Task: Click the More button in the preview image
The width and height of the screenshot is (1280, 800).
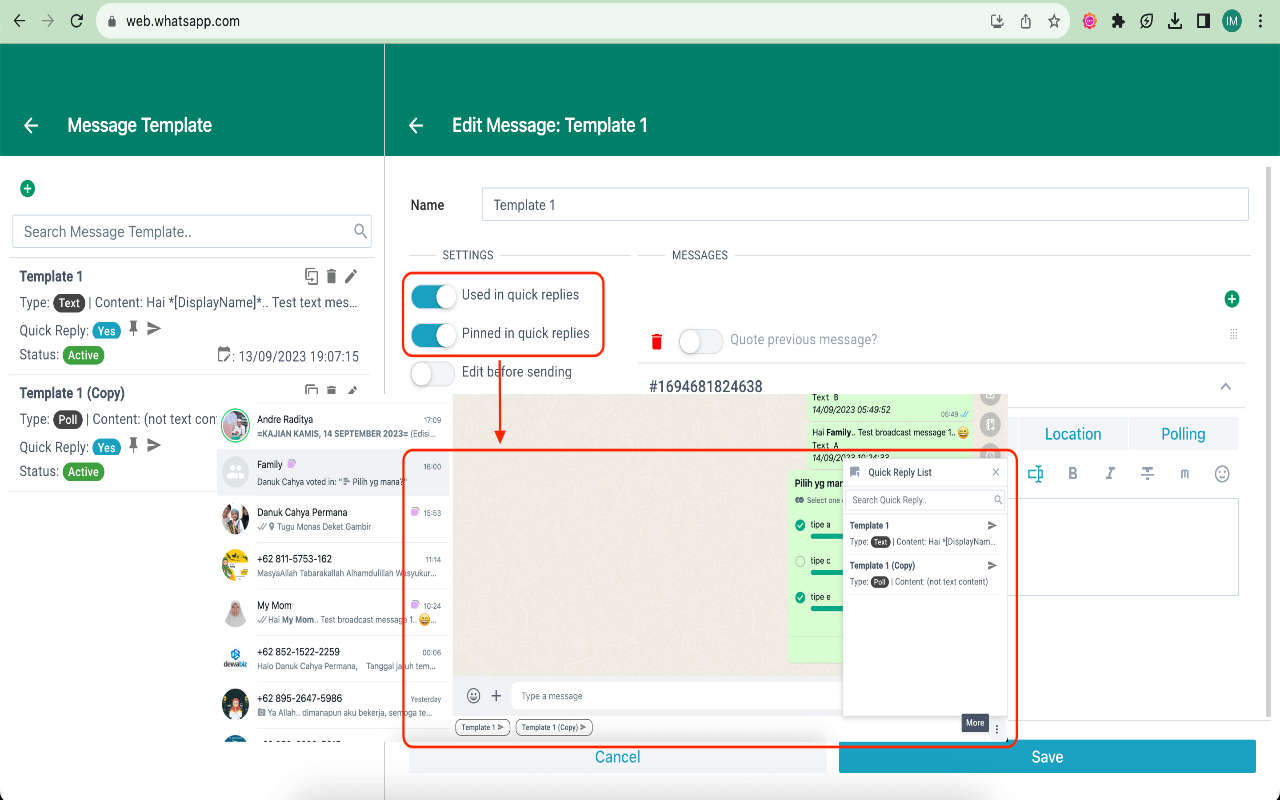Action: [975, 722]
